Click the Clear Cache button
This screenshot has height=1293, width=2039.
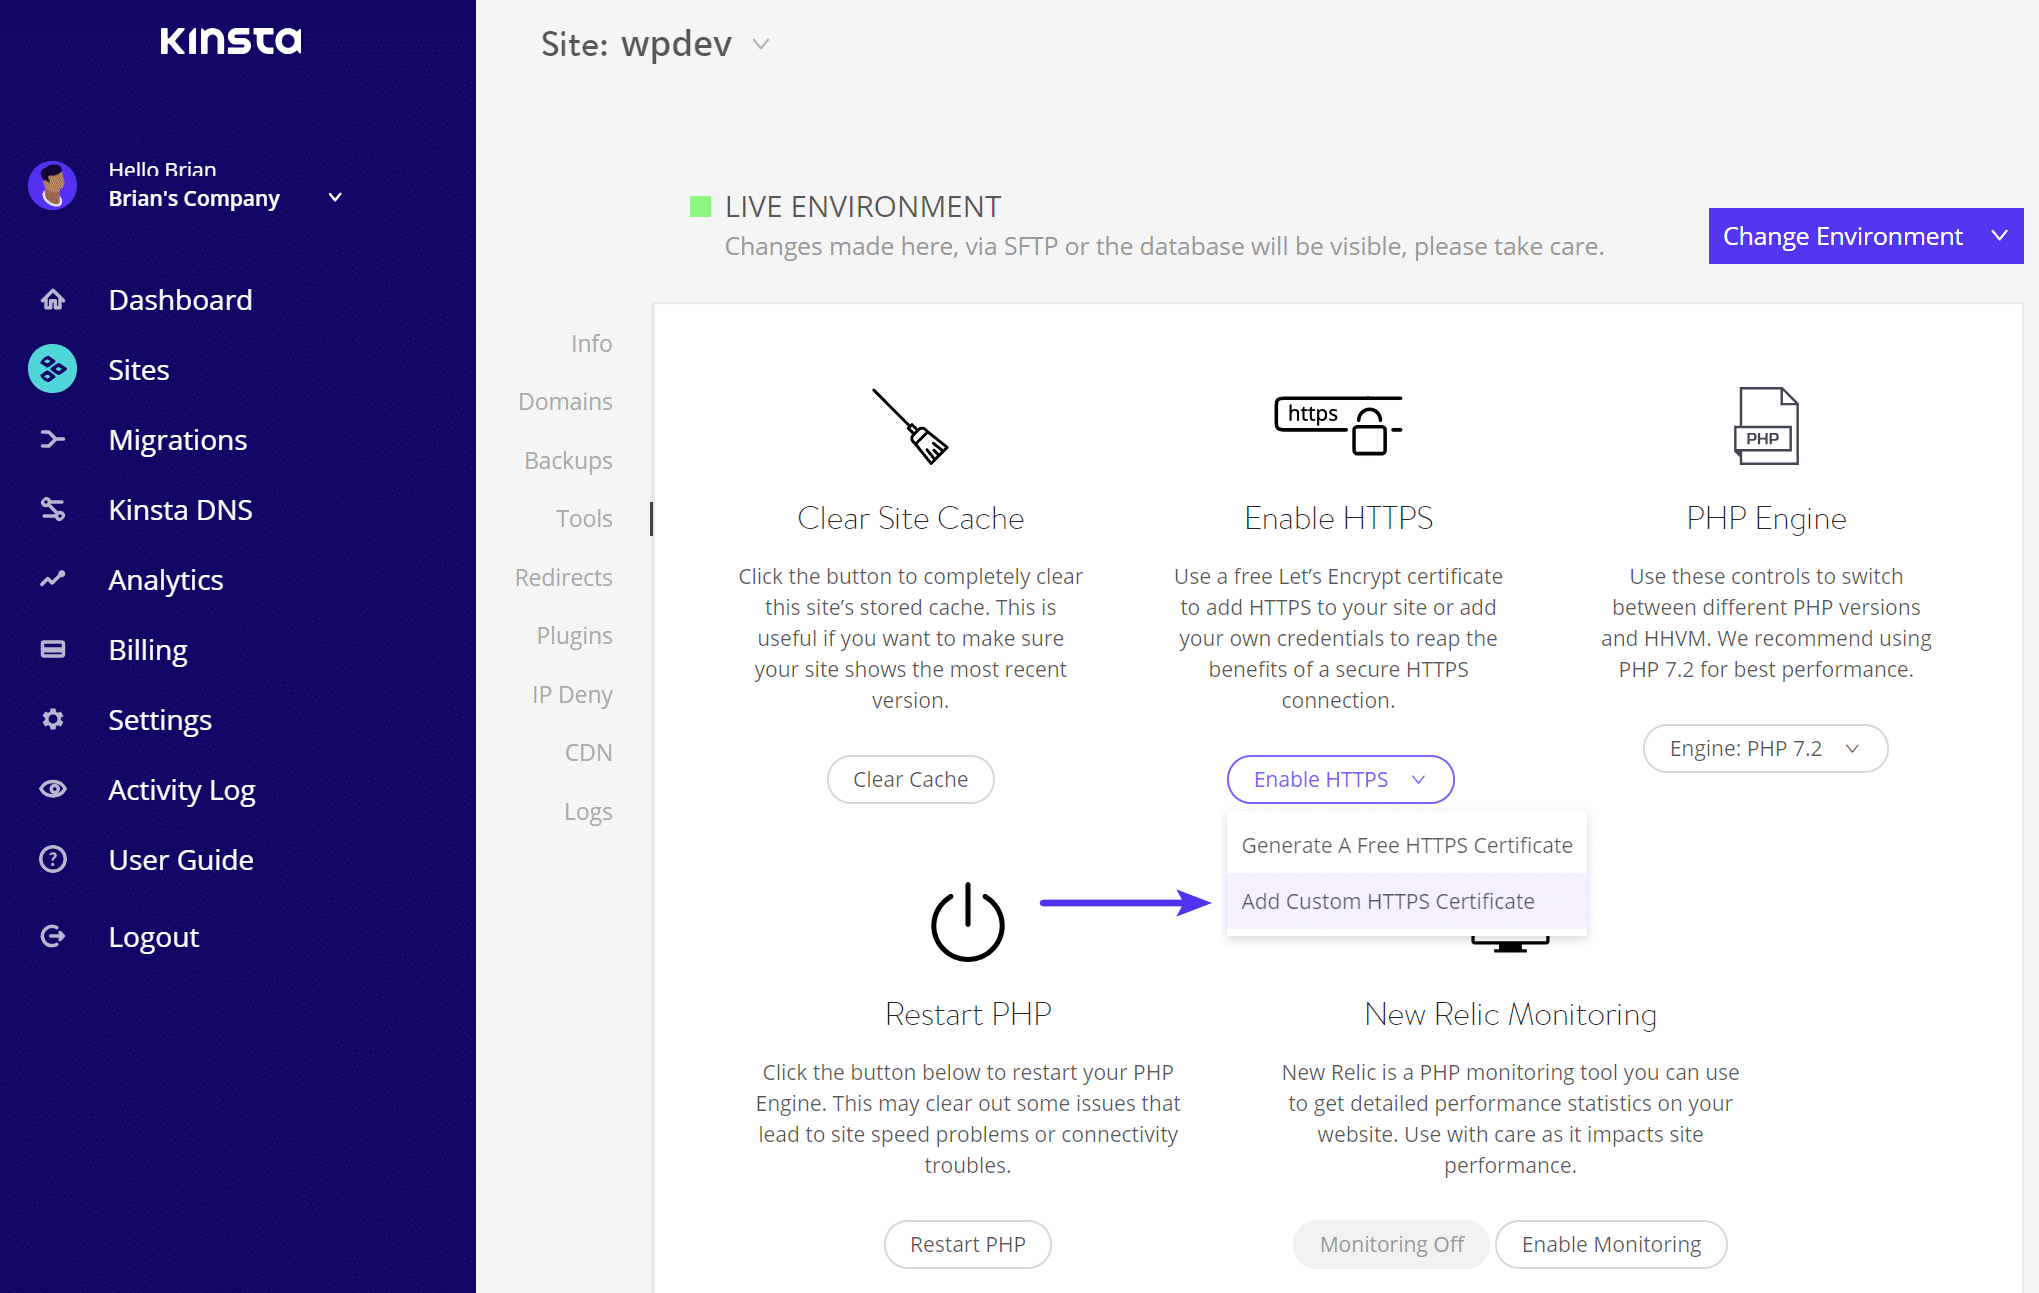(910, 779)
